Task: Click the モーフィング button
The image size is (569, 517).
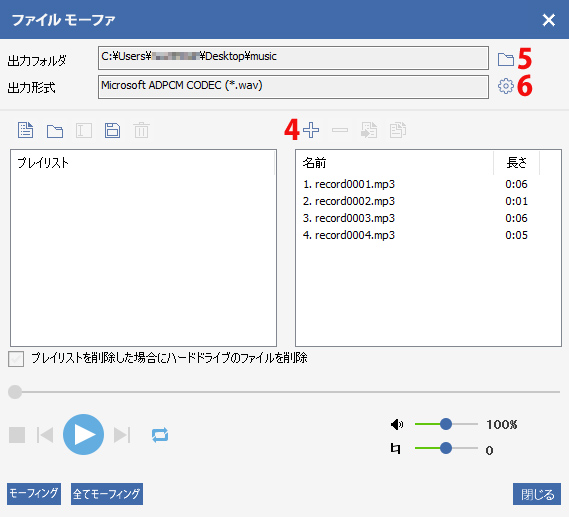Action: pyautogui.click(x=34, y=494)
